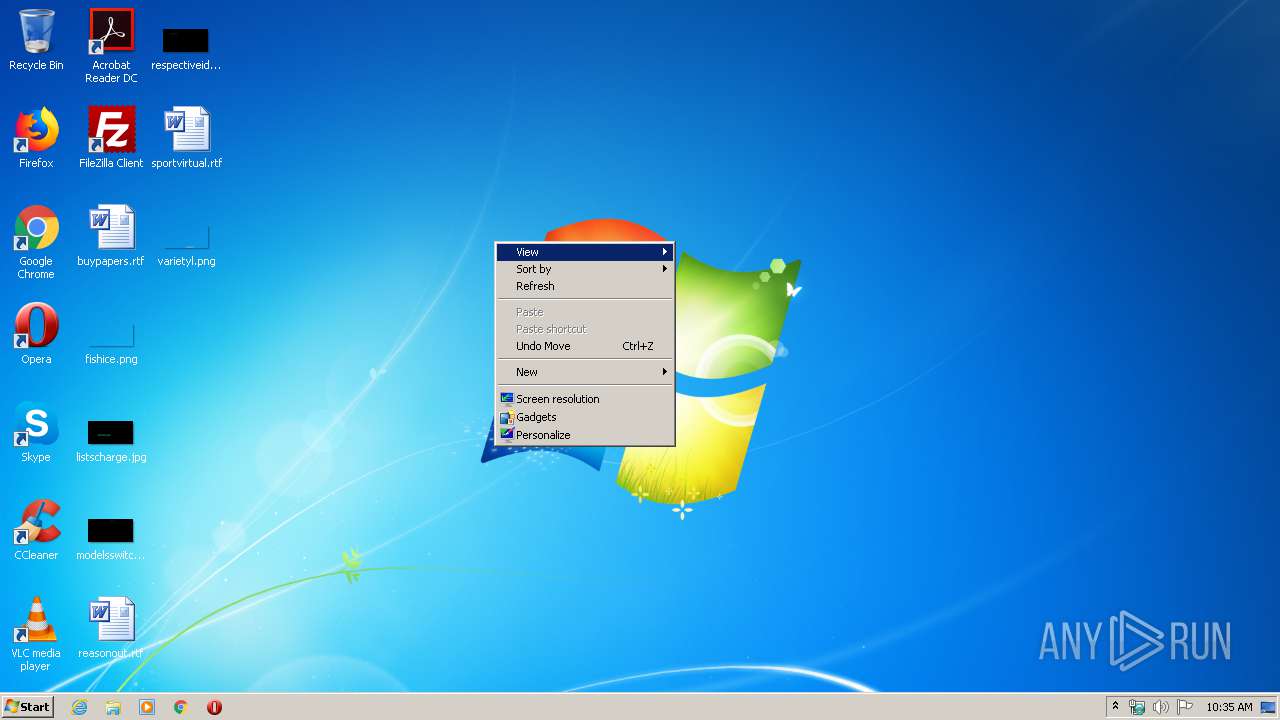Select the VLC media player shortcut

36,635
